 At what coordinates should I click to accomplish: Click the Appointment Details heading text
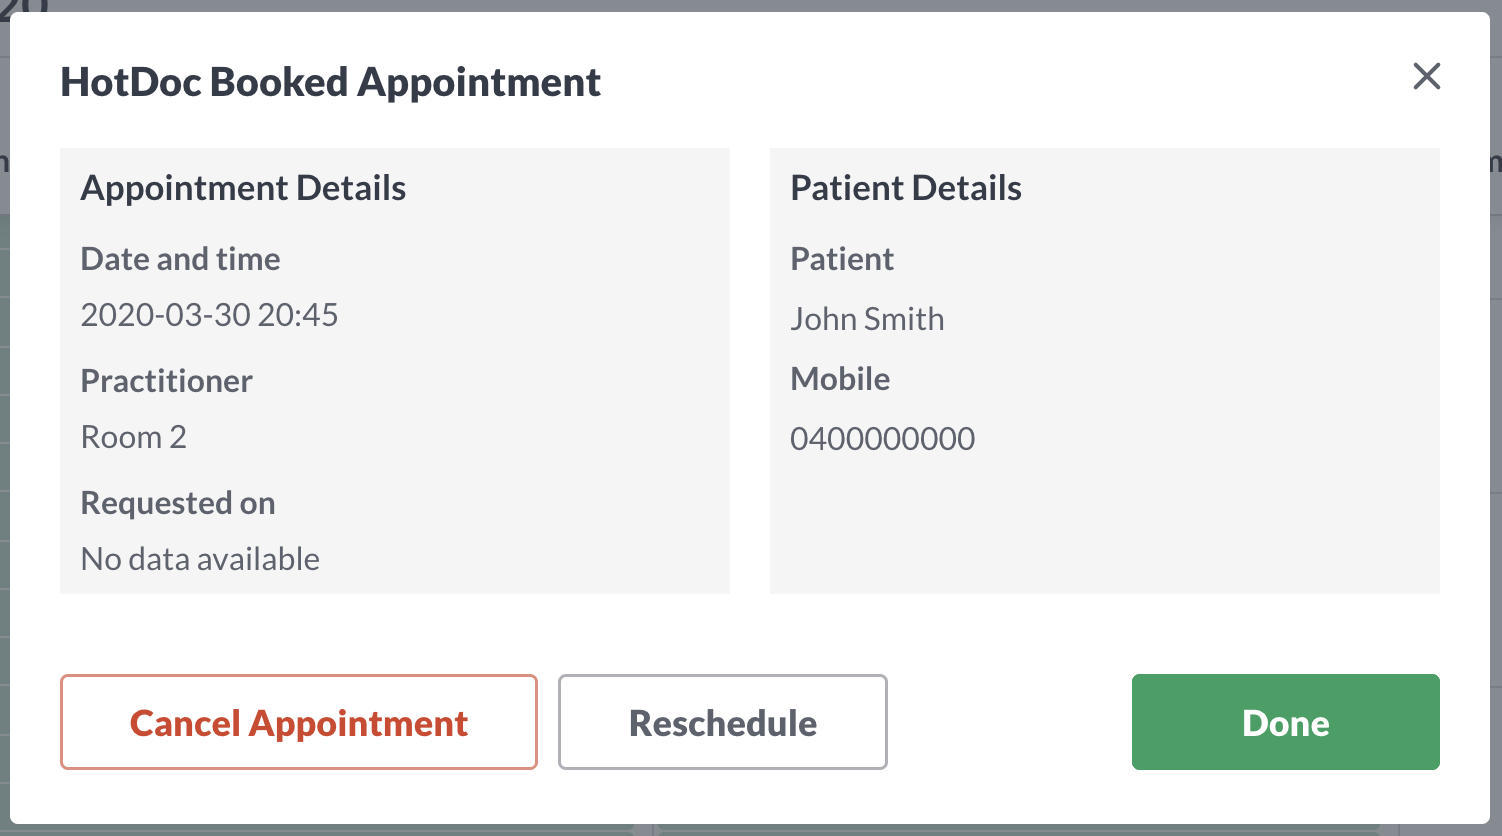coord(243,187)
